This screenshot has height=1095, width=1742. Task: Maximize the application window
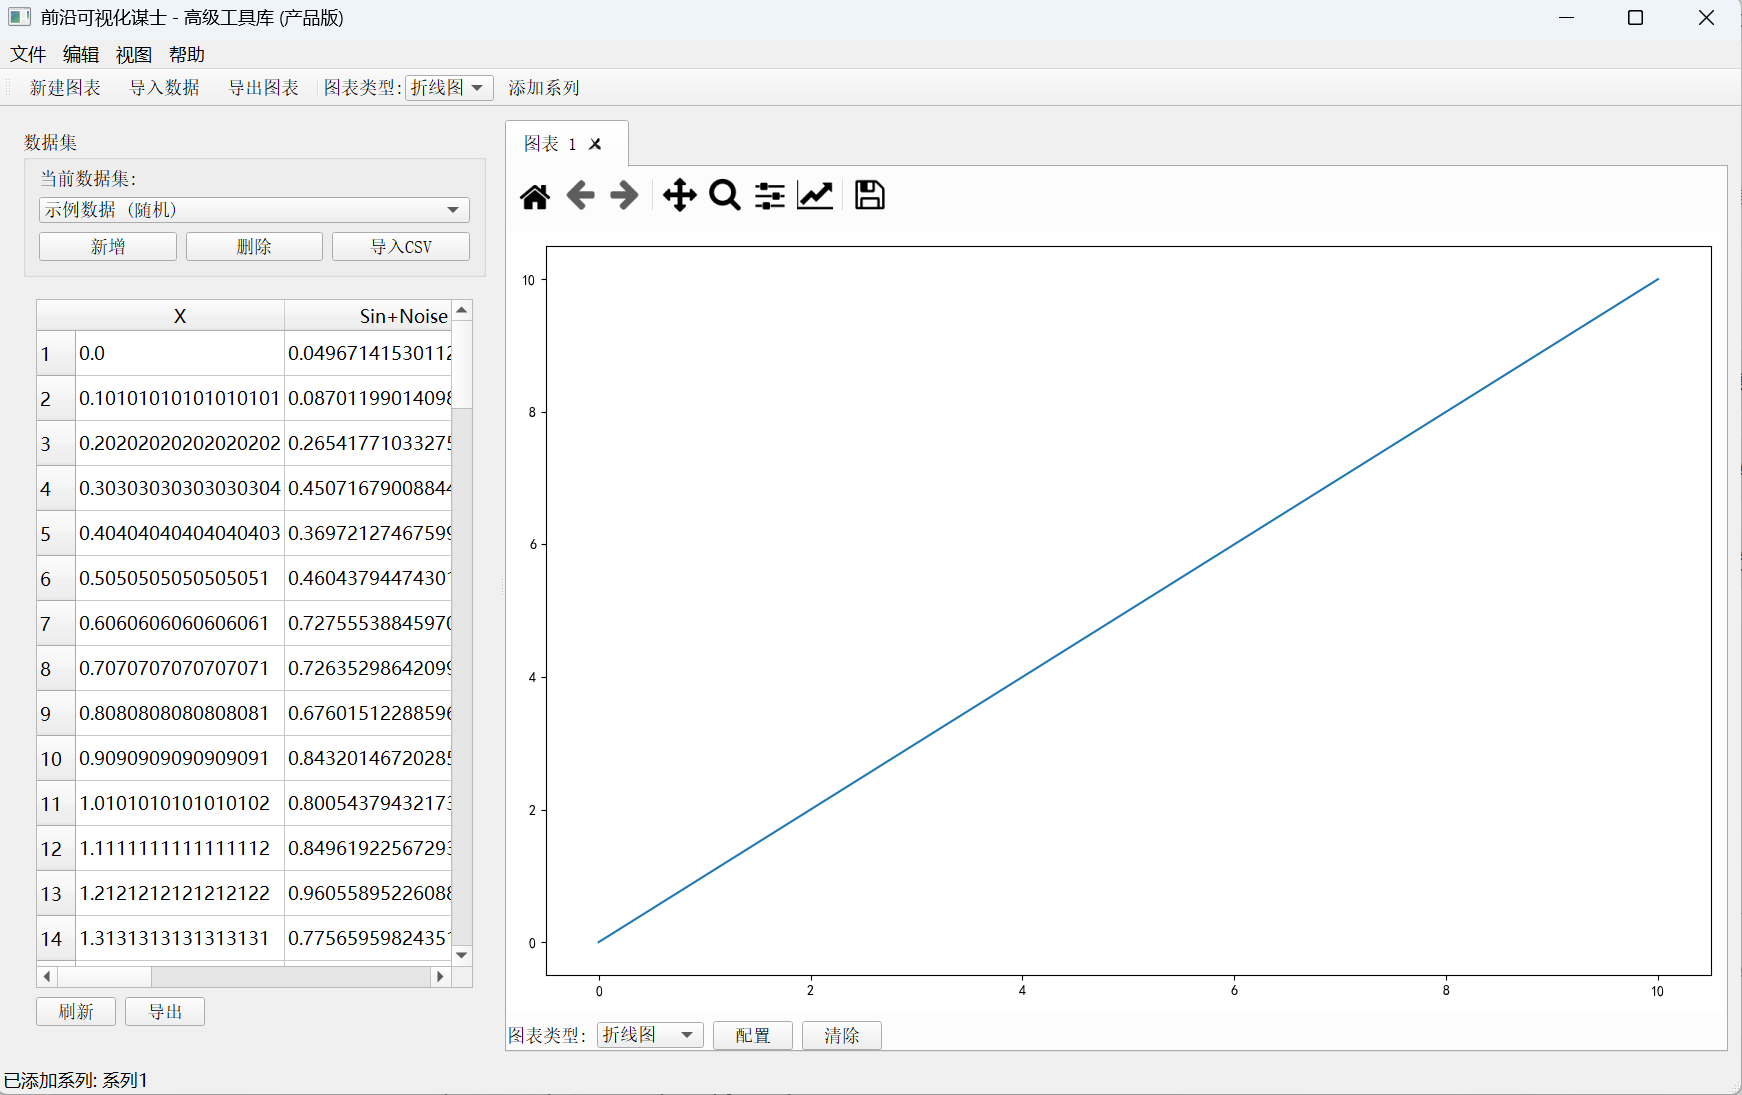(x=1636, y=18)
